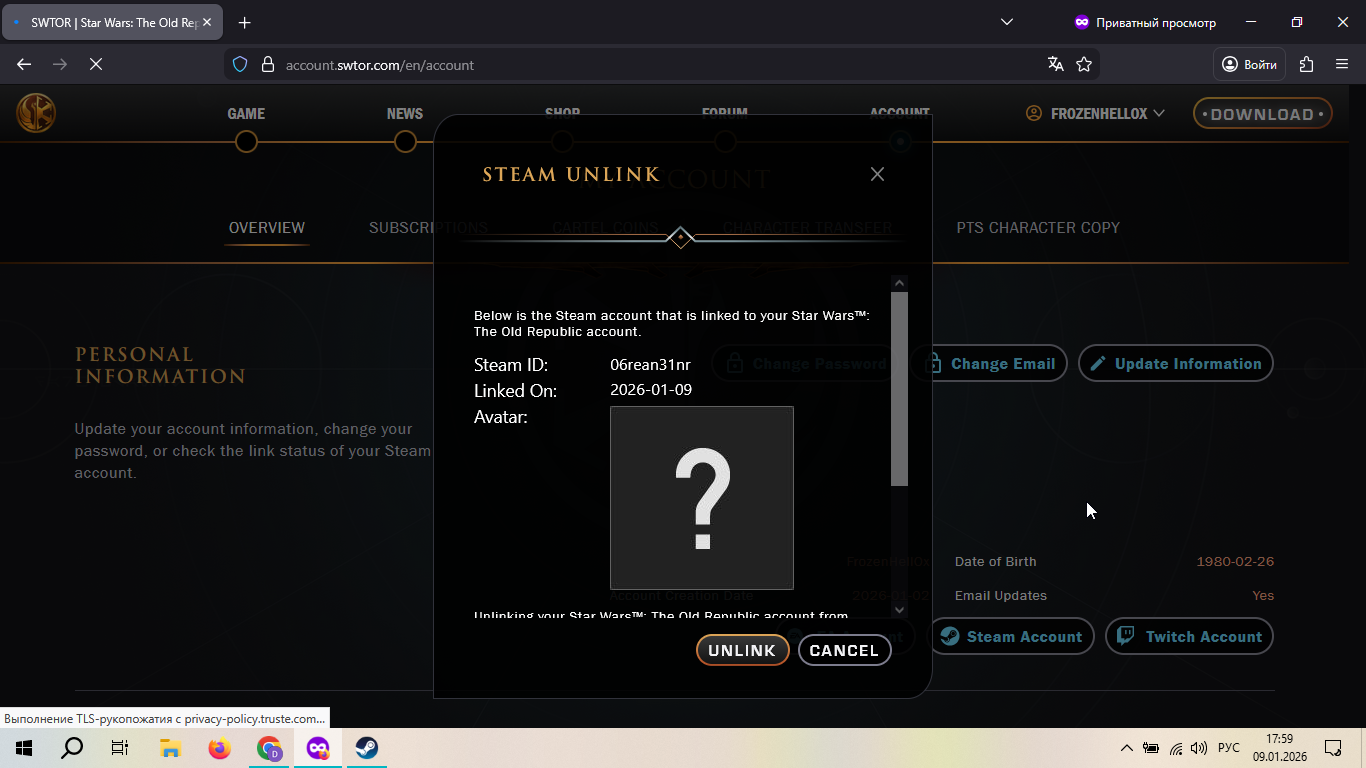This screenshot has width=1366, height=768.
Task: Open the Windows Start menu
Action: [23, 748]
